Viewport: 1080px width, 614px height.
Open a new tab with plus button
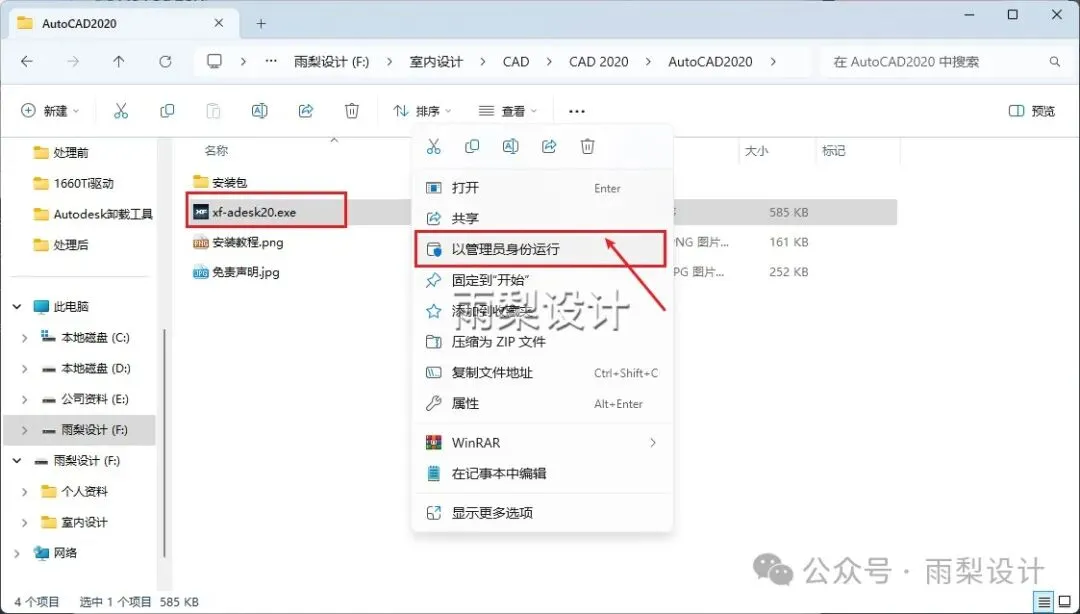coord(261,23)
